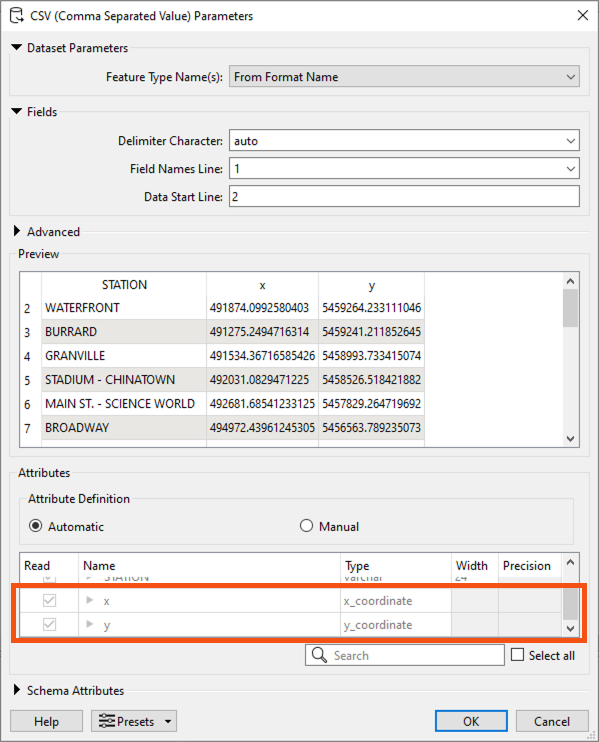Select the Manual attribute definition option

[x=306, y=526]
